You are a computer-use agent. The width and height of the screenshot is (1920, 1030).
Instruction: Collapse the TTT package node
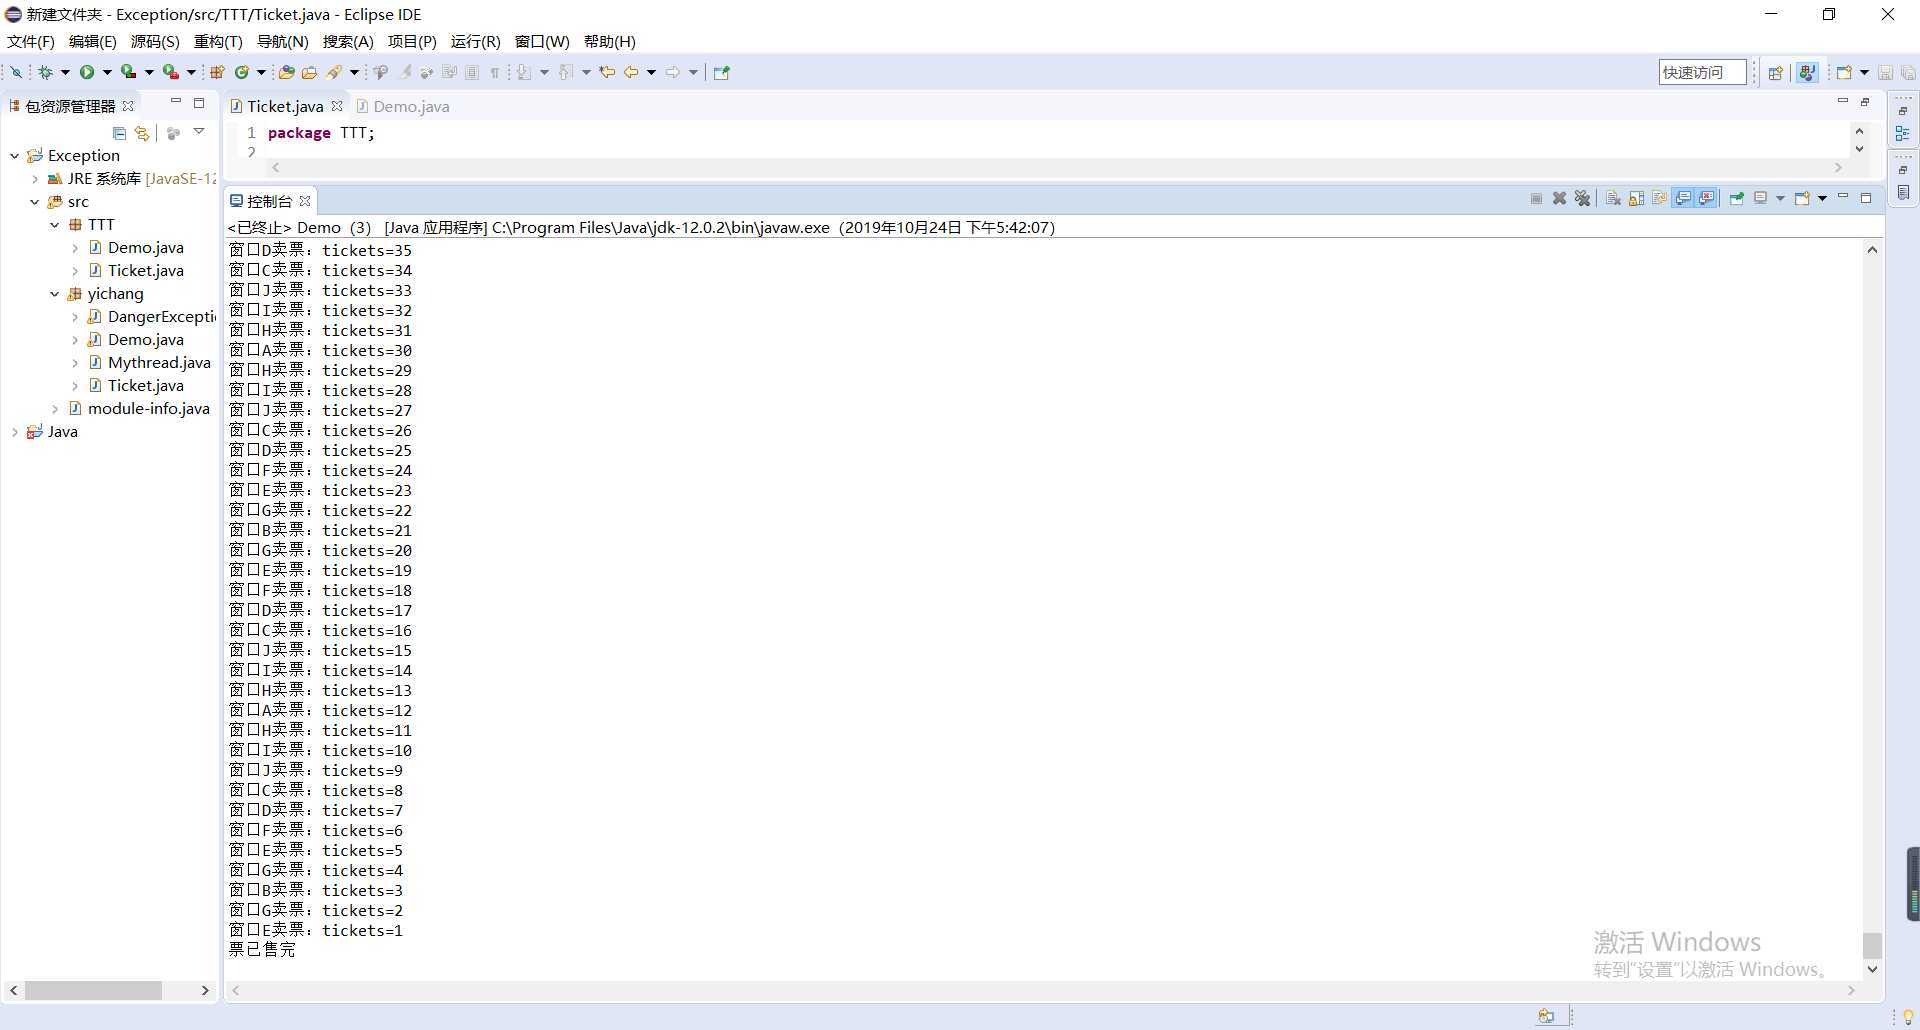[x=55, y=225]
